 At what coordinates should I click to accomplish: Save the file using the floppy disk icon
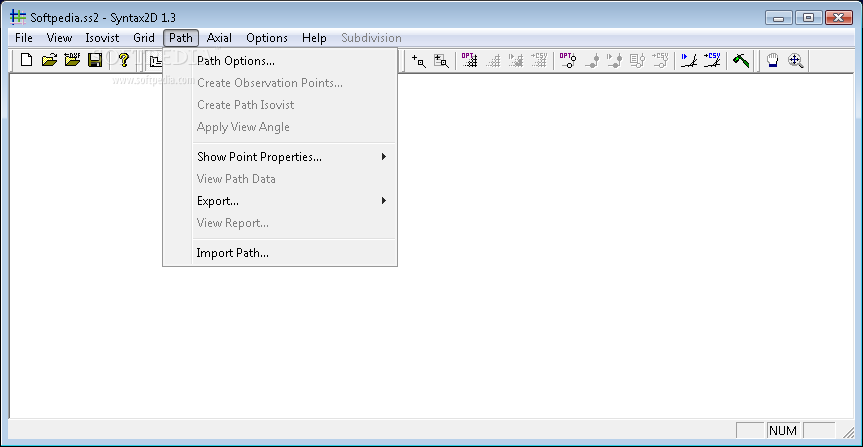[95, 60]
